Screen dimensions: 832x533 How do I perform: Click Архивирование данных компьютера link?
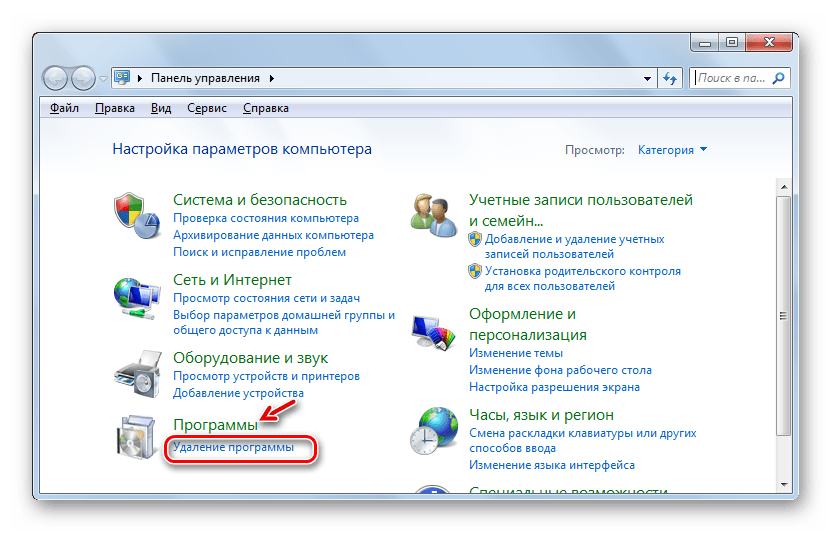[273, 235]
